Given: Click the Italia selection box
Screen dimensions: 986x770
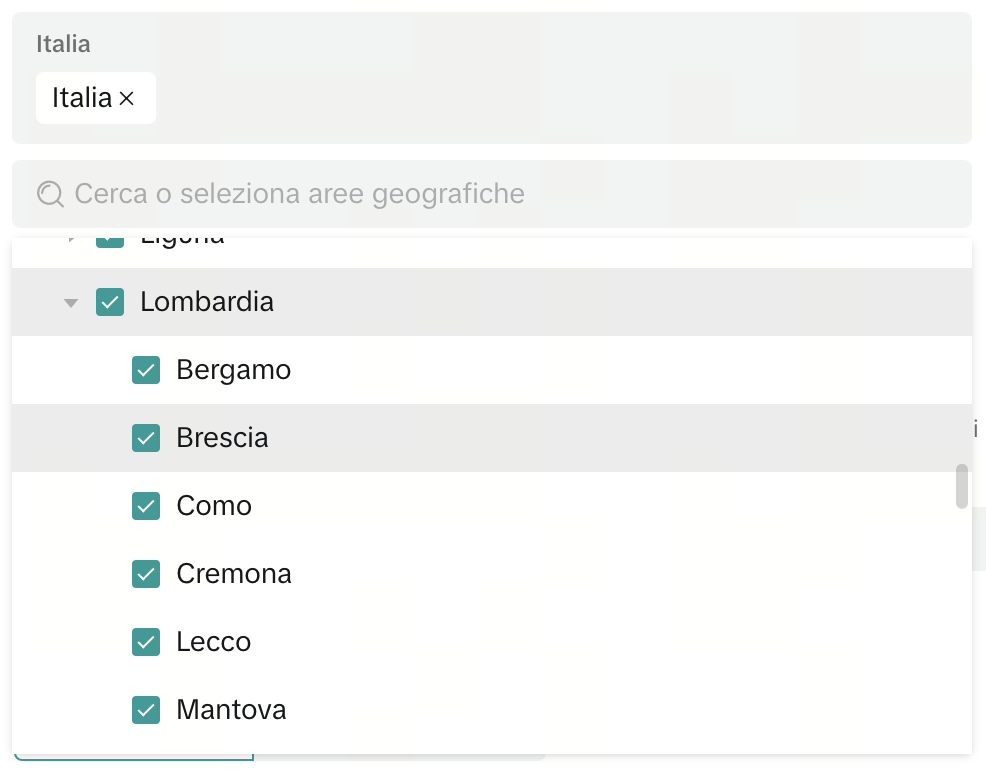Looking at the screenshot, I should [x=492, y=78].
